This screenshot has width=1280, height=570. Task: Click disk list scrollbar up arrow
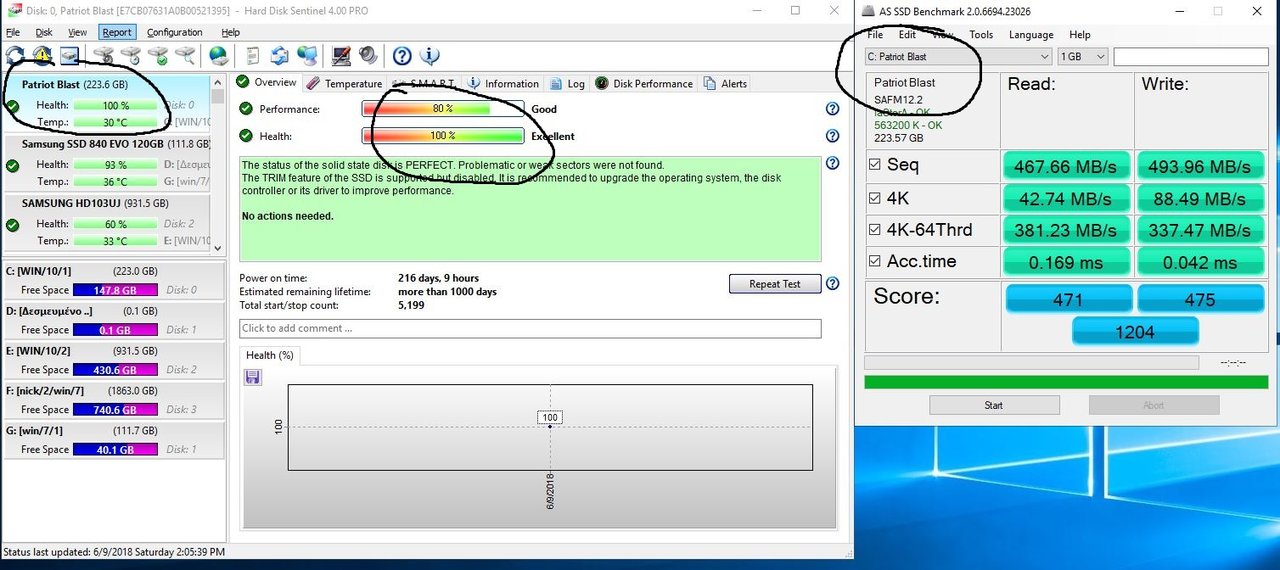pos(218,81)
